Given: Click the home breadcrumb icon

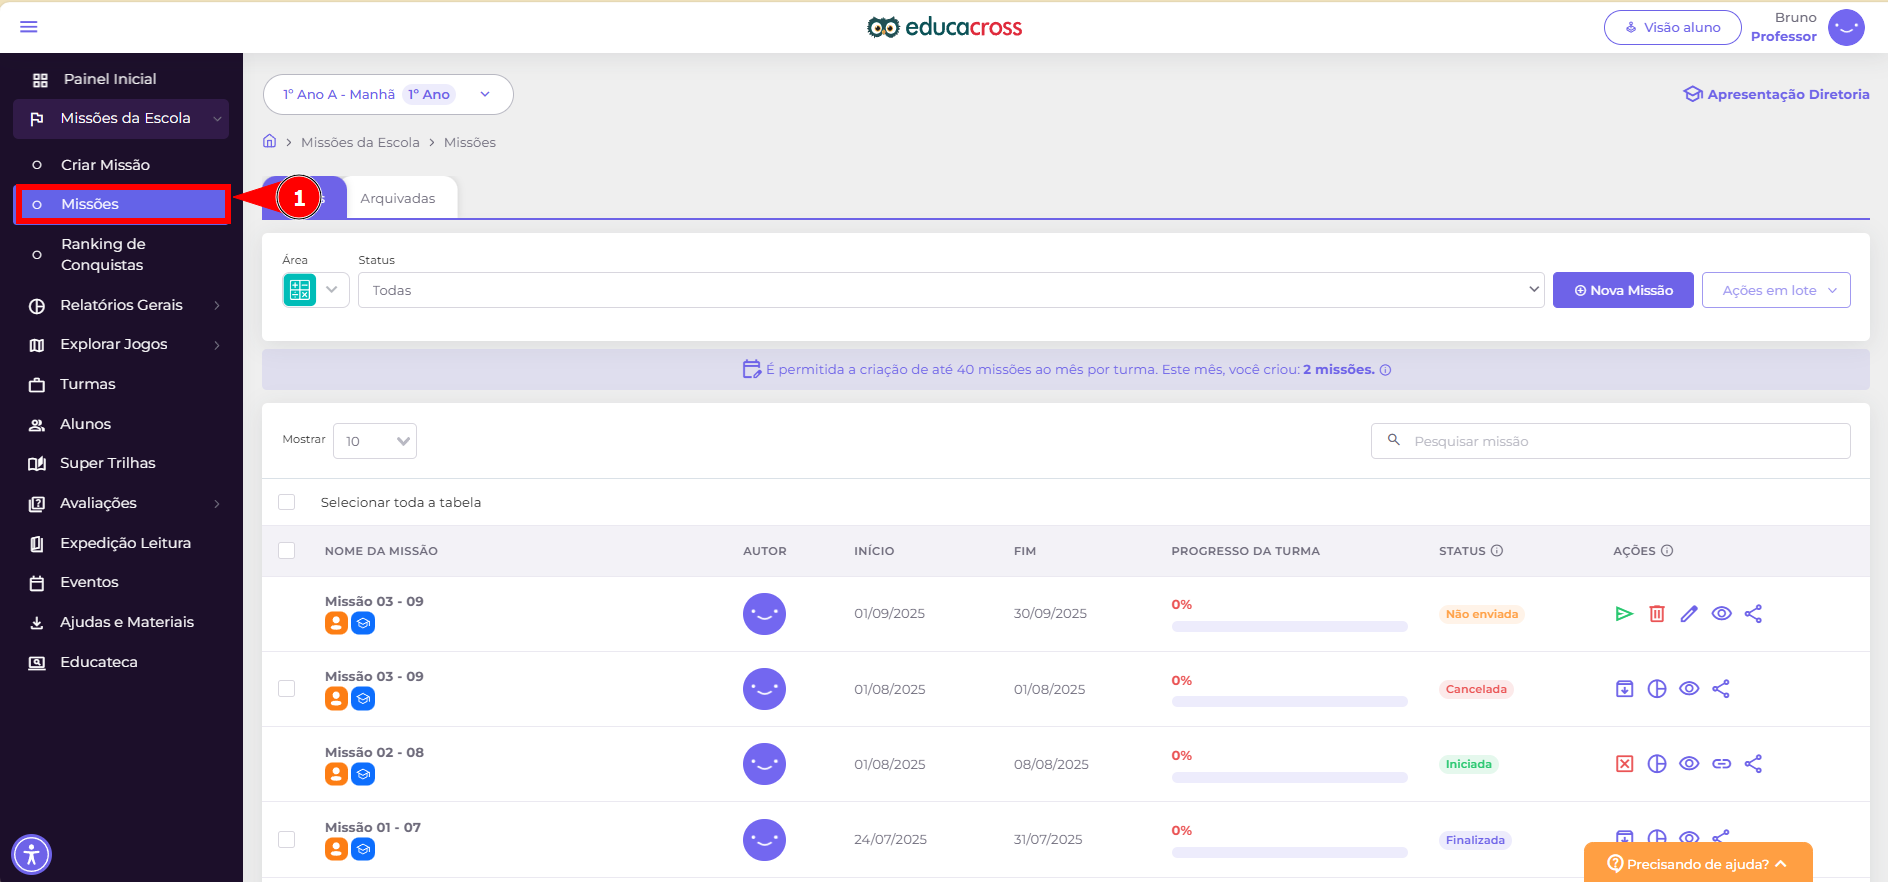Looking at the screenshot, I should [269, 141].
